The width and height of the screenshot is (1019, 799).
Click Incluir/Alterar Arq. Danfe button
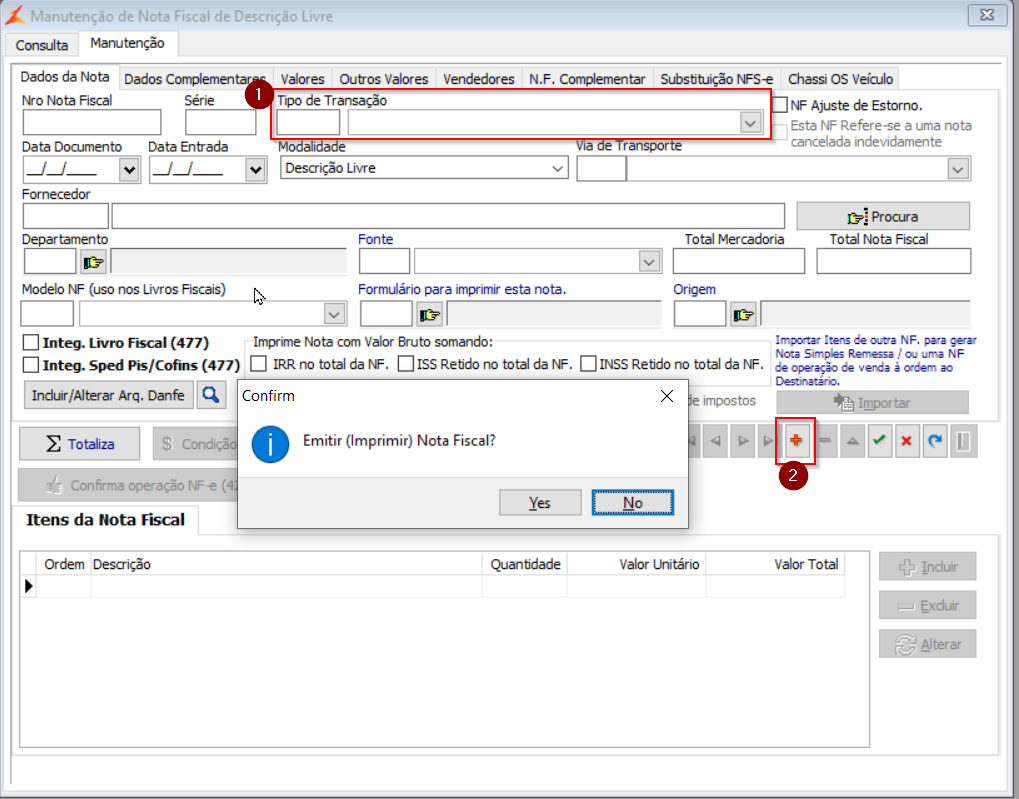[x=109, y=395]
